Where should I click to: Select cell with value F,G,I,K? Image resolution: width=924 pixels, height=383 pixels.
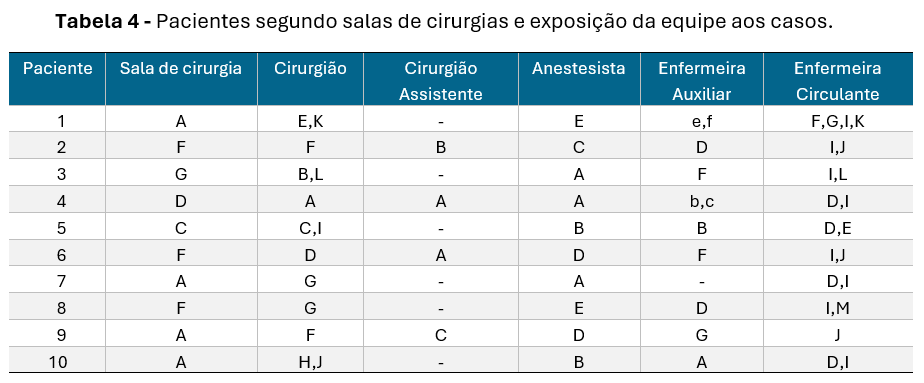point(838,120)
